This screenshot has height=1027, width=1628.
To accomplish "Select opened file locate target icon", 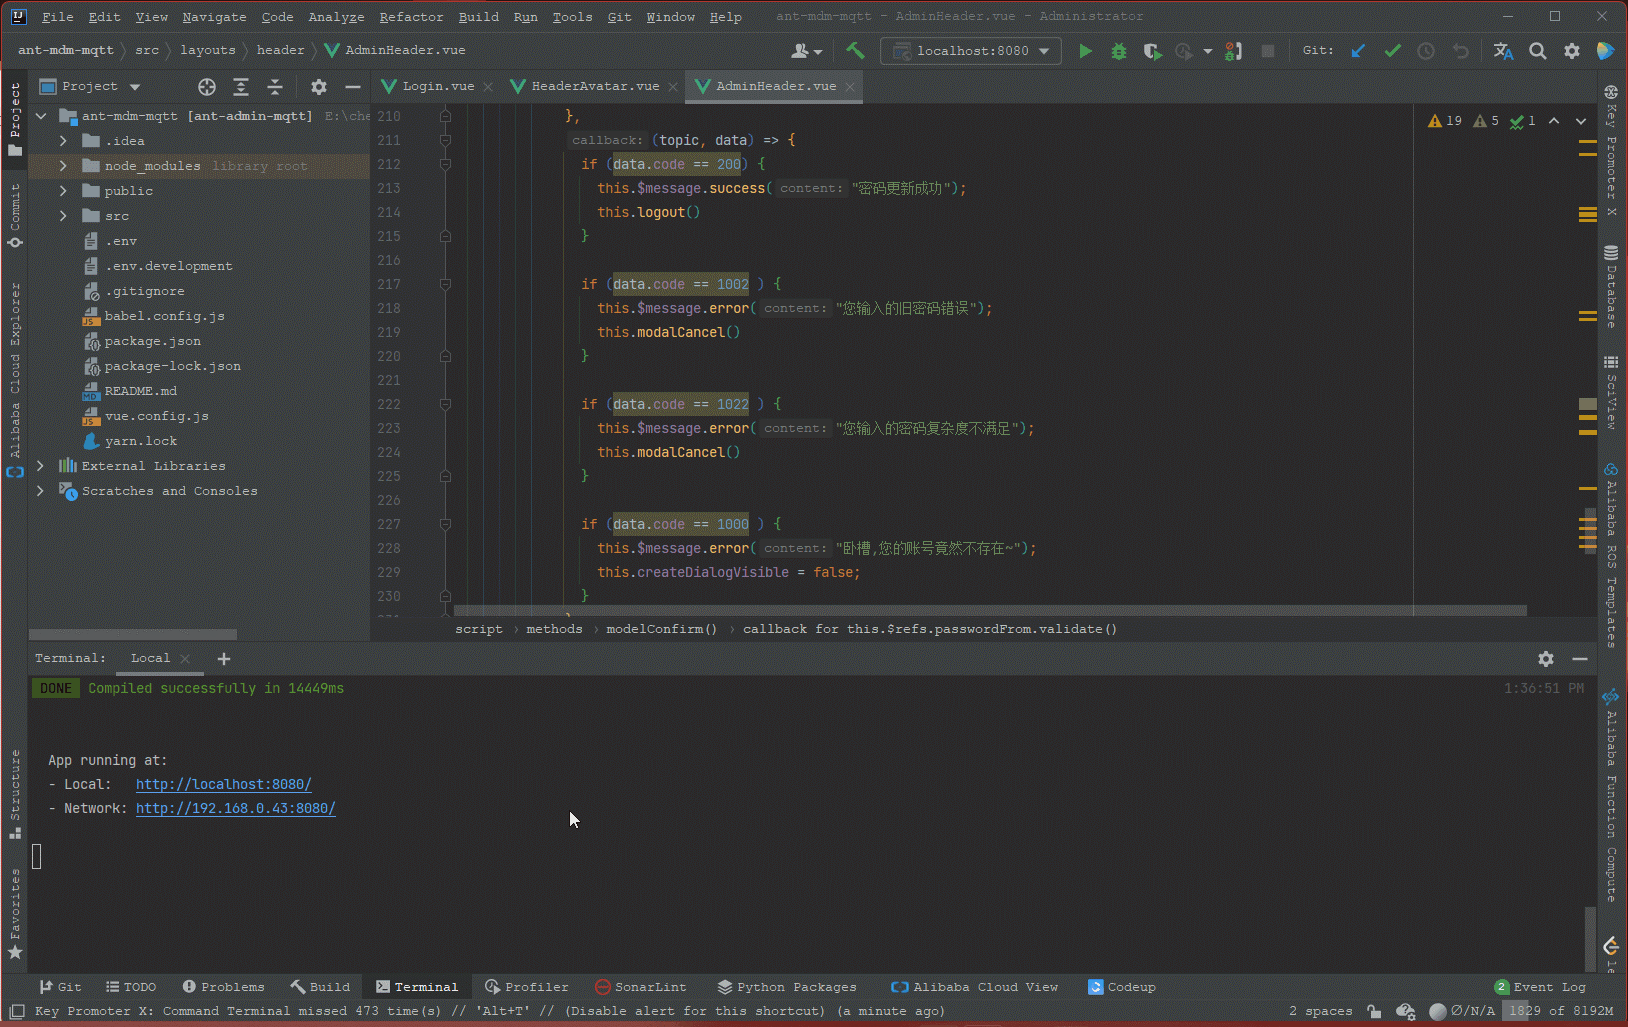I will [x=207, y=87].
